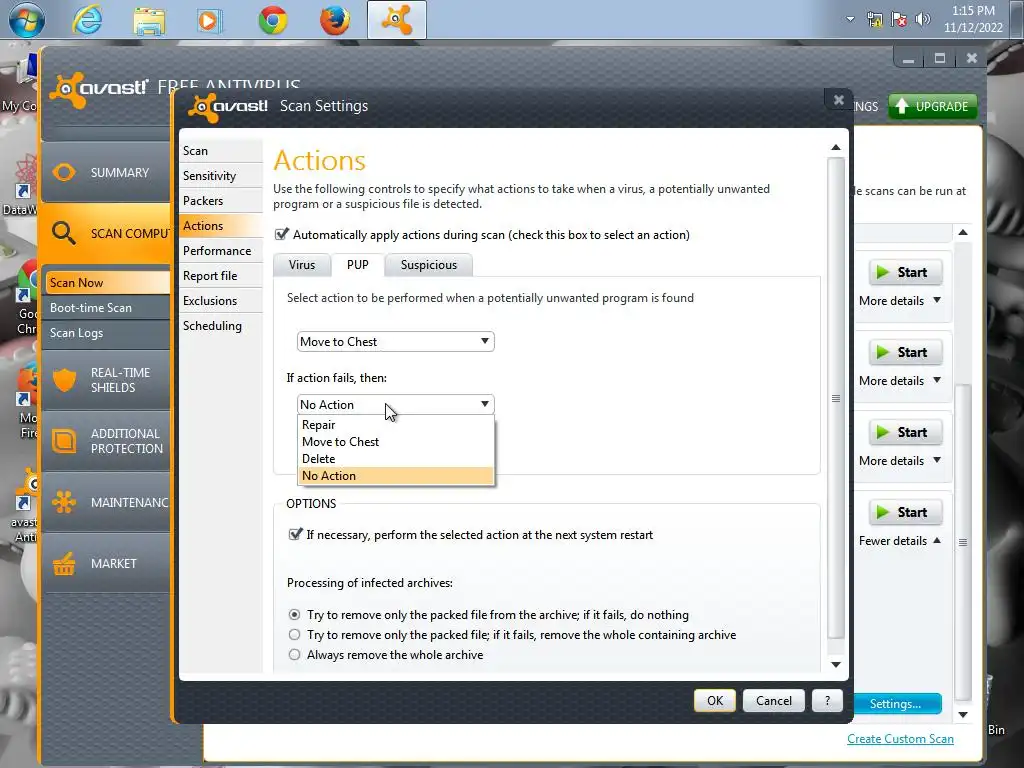Viewport: 1024px width, 768px height.
Task: Open Packers settings category
Action: 221,200
